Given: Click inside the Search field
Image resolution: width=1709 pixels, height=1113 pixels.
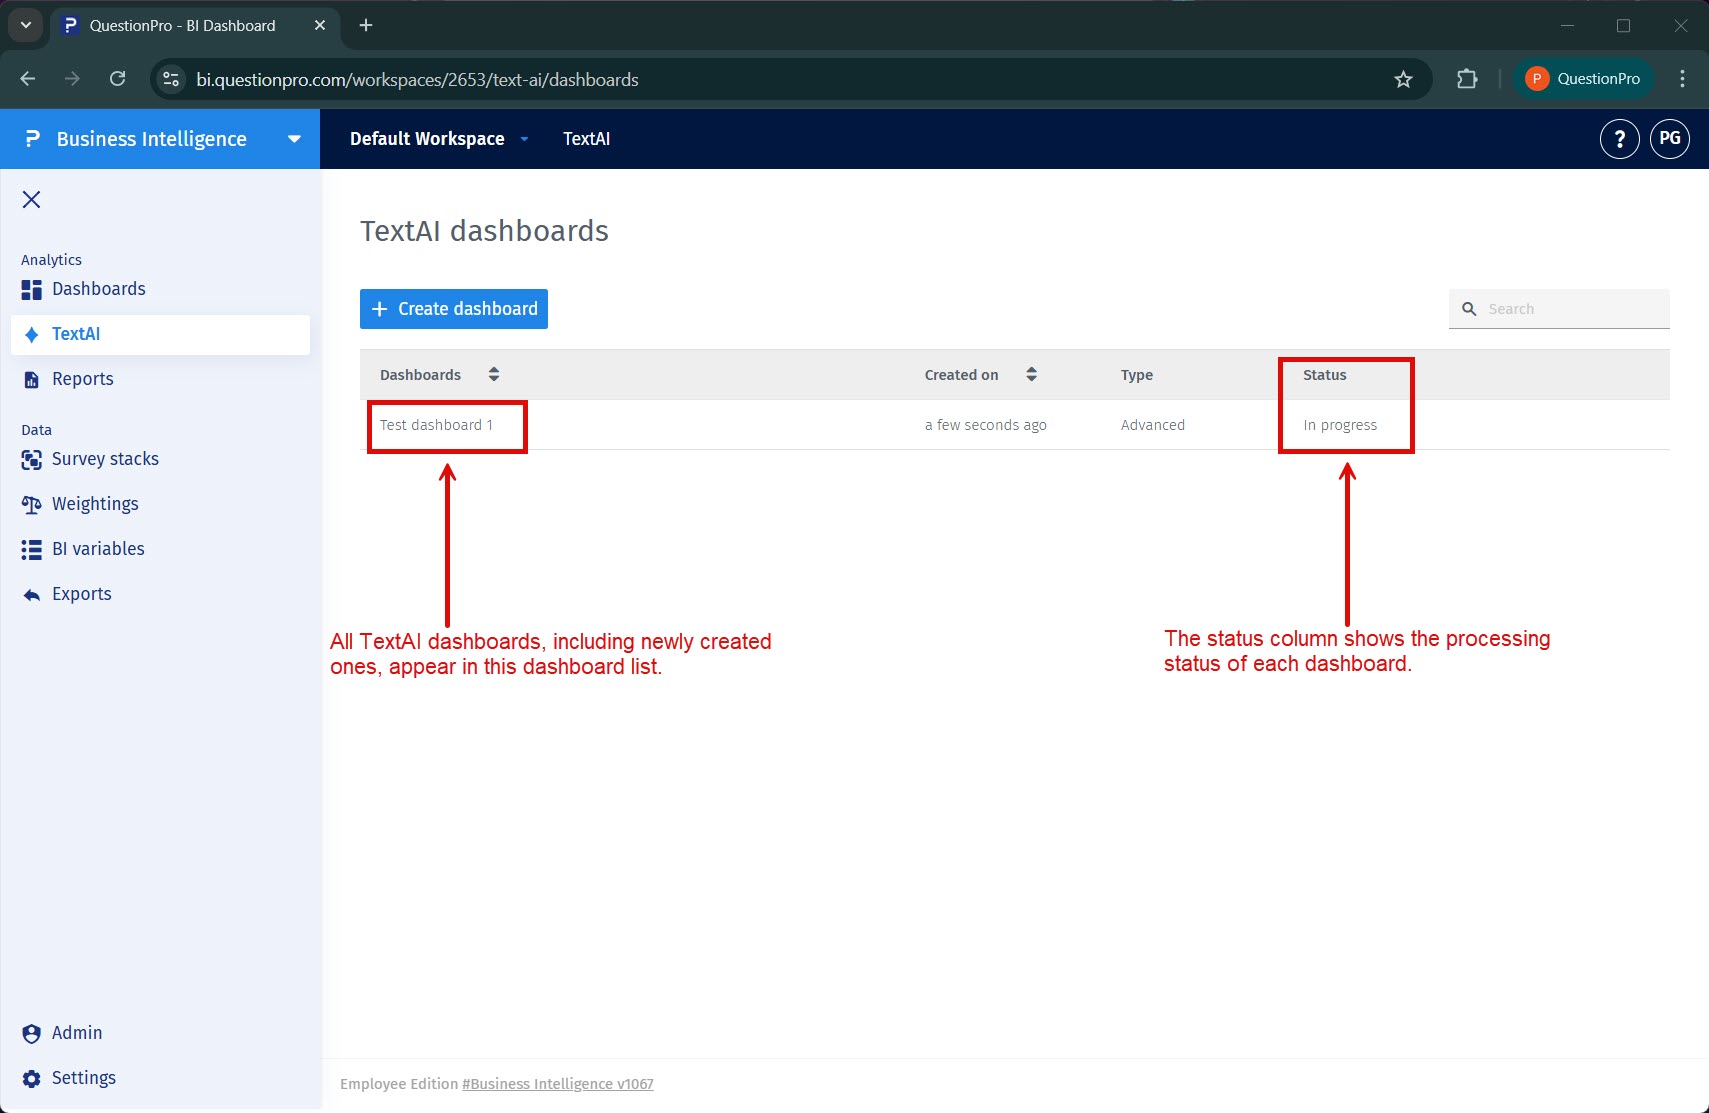Looking at the screenshot, I should pyautogui.click(x=1560, y=308).
